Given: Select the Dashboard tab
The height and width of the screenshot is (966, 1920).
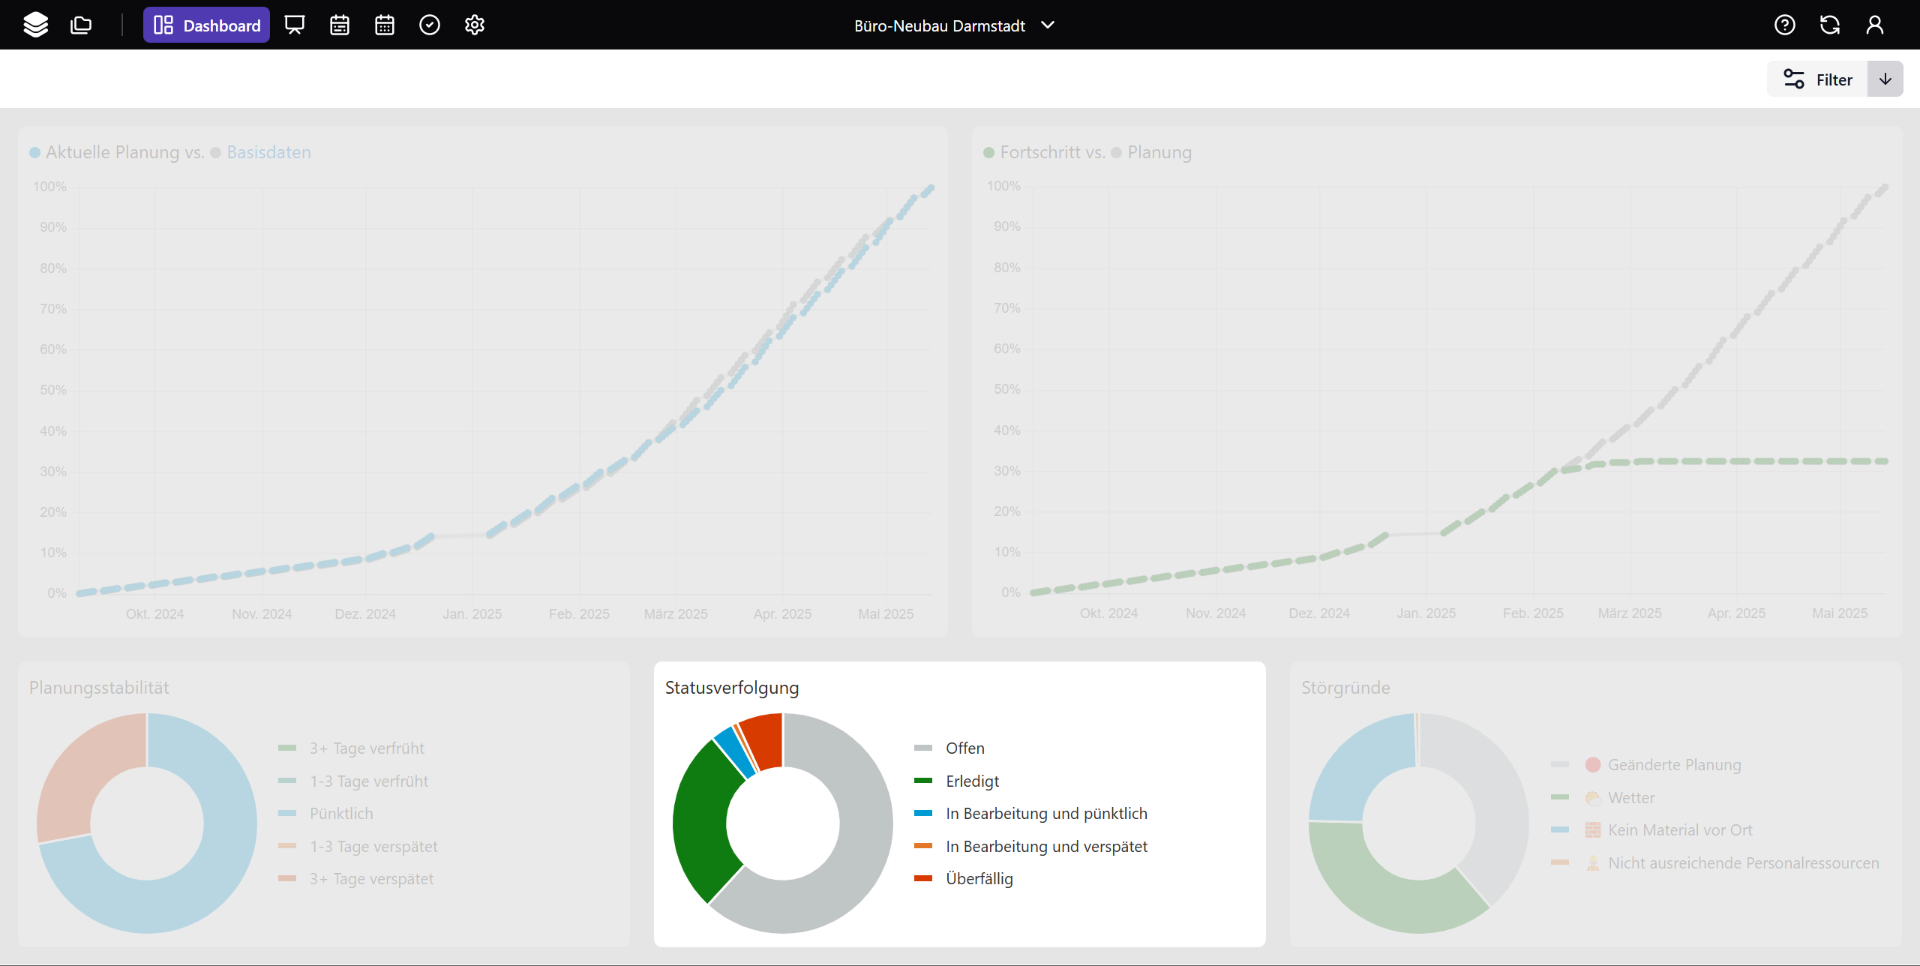Looking at the screenshot, I should [207, 25].
